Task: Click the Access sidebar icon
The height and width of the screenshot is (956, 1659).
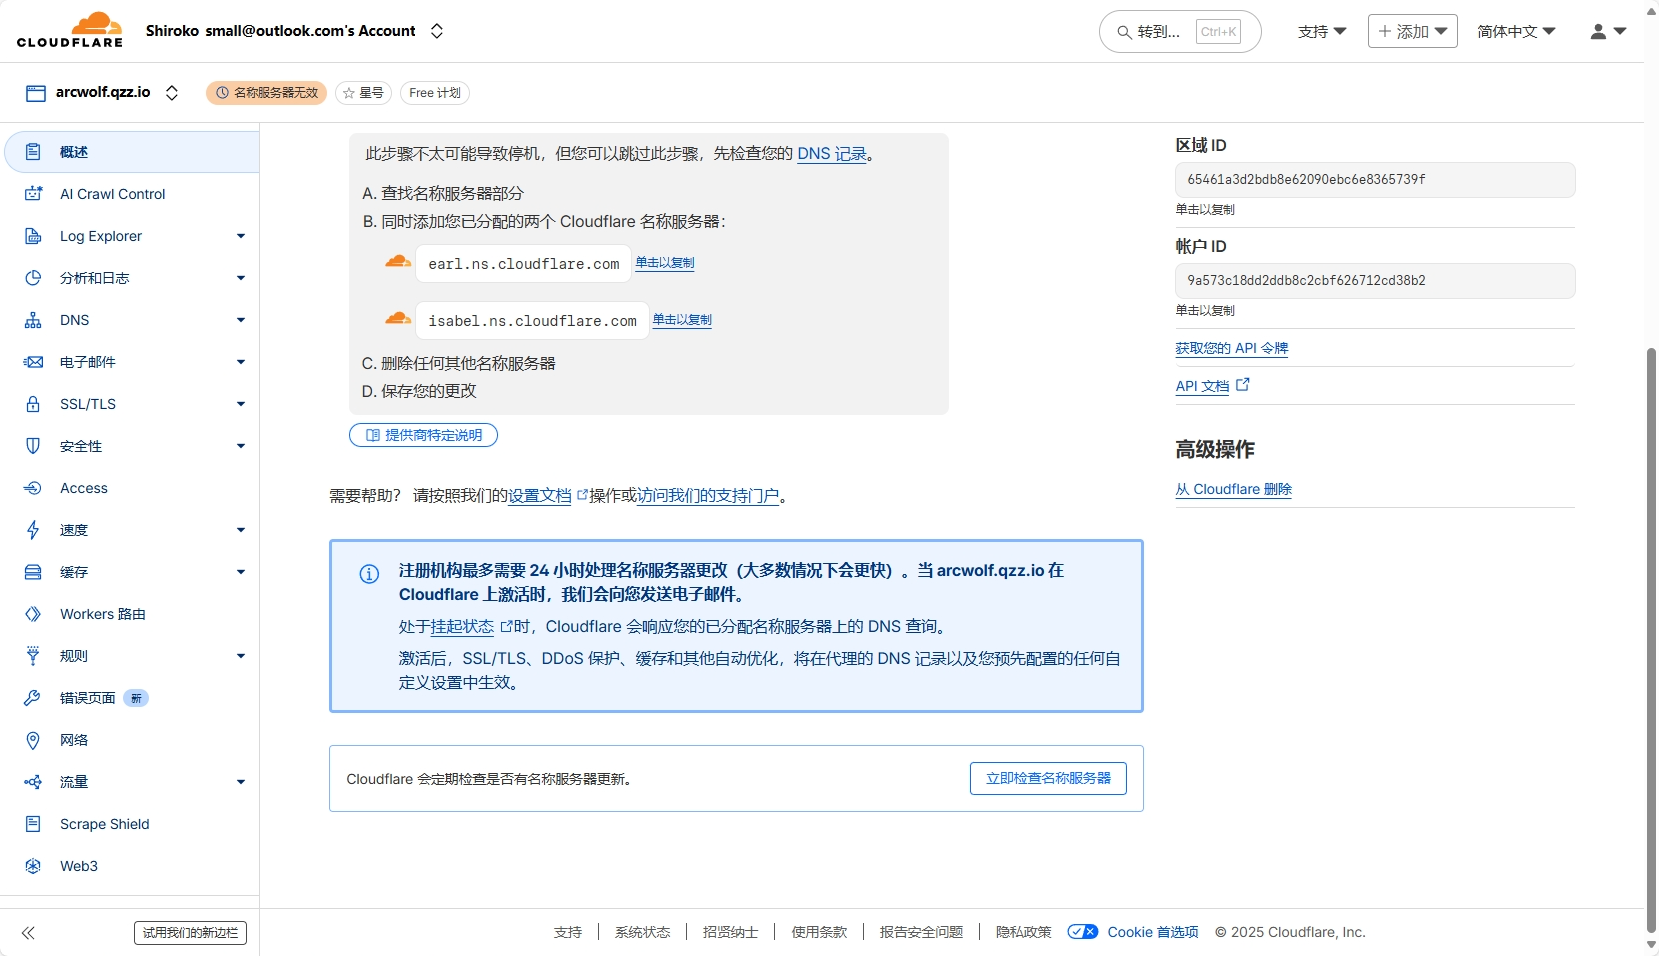Action: 33,488
